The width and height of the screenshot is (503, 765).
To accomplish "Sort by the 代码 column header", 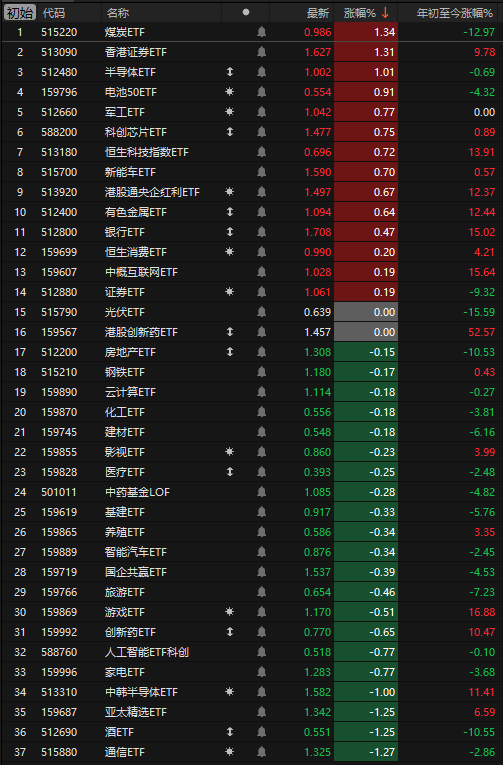I will tap(54, 13).
